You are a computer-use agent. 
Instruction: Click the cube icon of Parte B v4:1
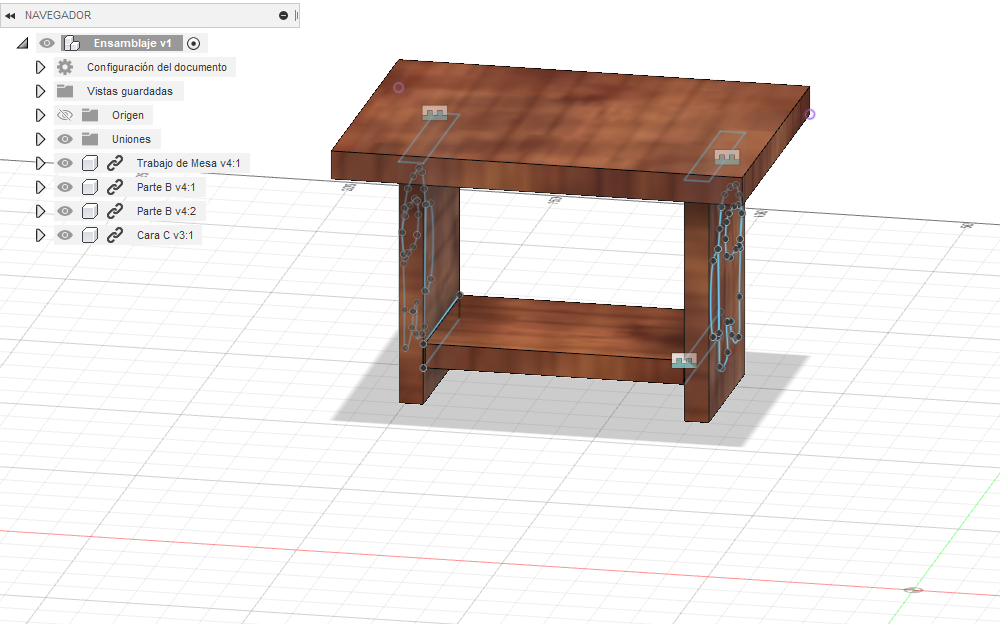[x=90, y=187]
